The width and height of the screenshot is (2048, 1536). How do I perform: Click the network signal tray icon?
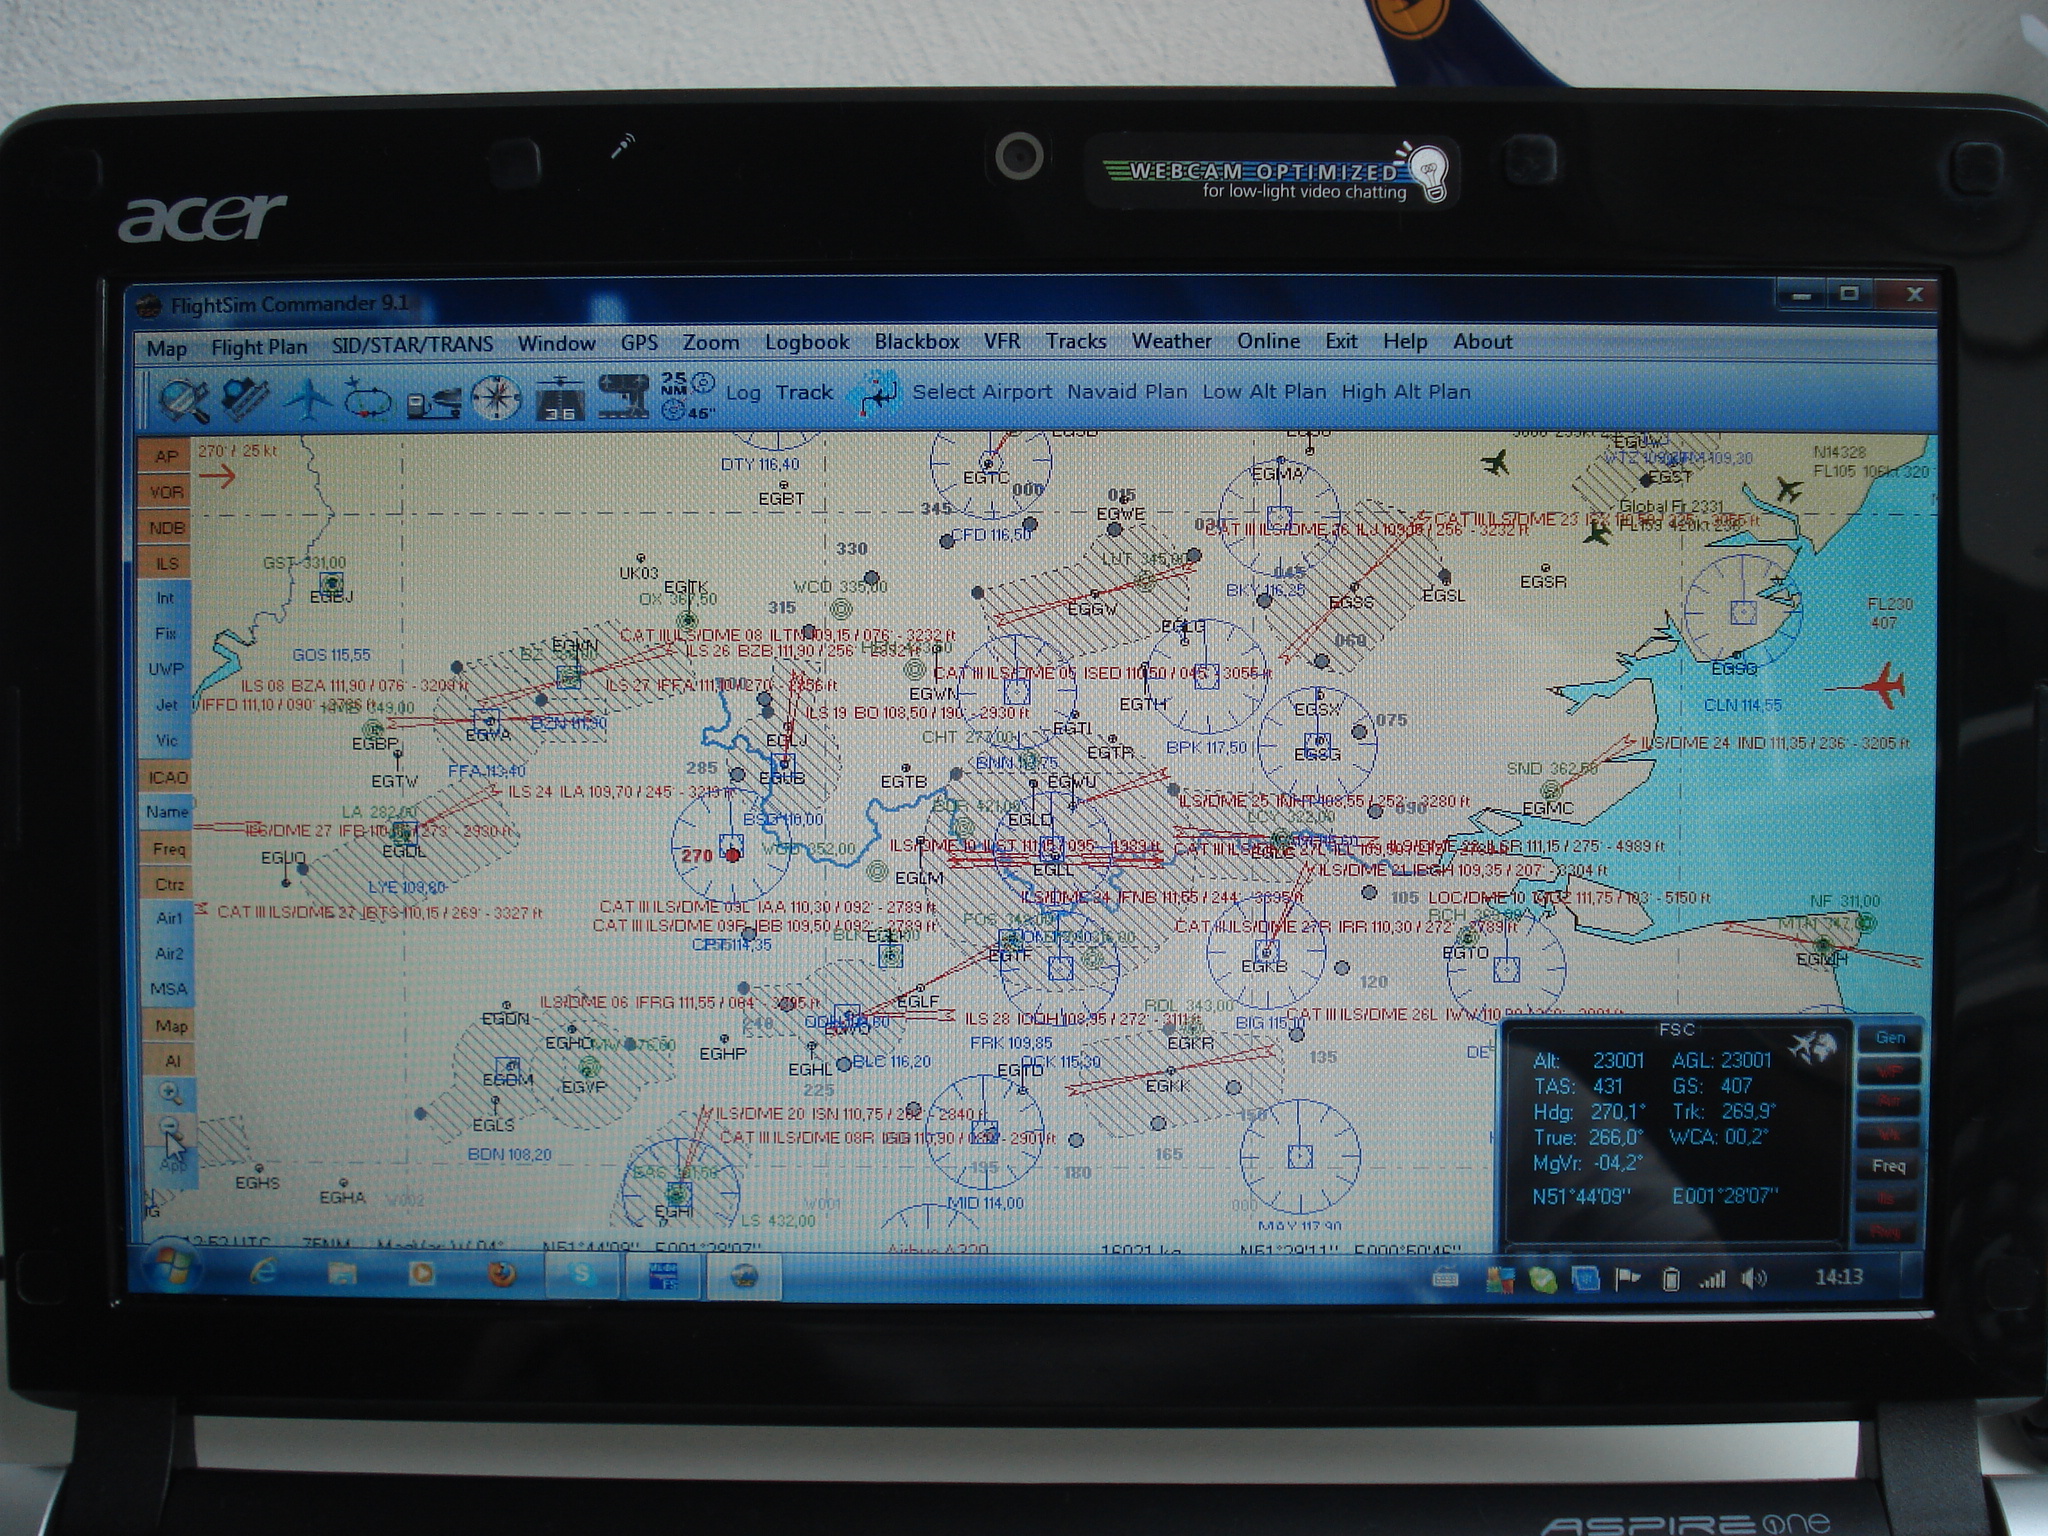click(1712, 1279)
